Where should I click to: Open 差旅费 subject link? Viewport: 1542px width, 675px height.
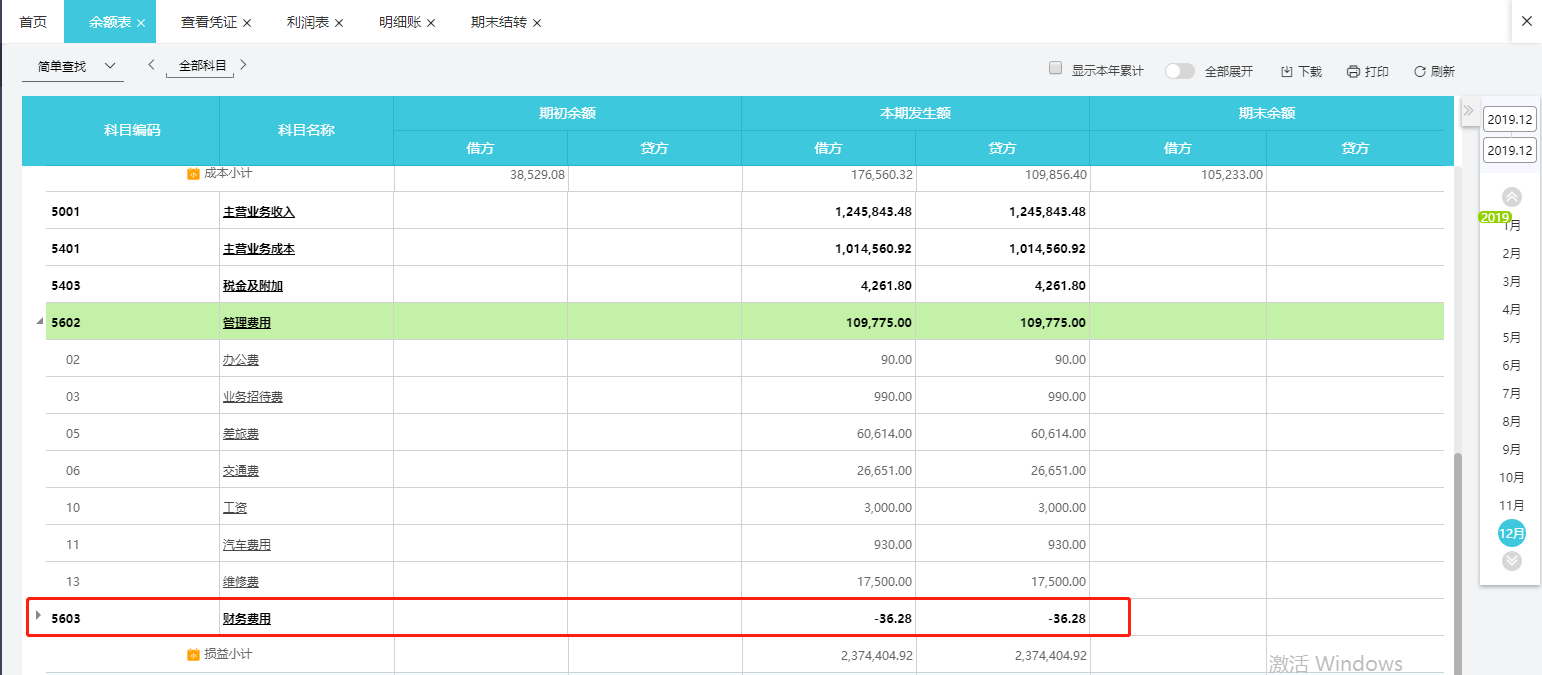[x=241, y=434]
